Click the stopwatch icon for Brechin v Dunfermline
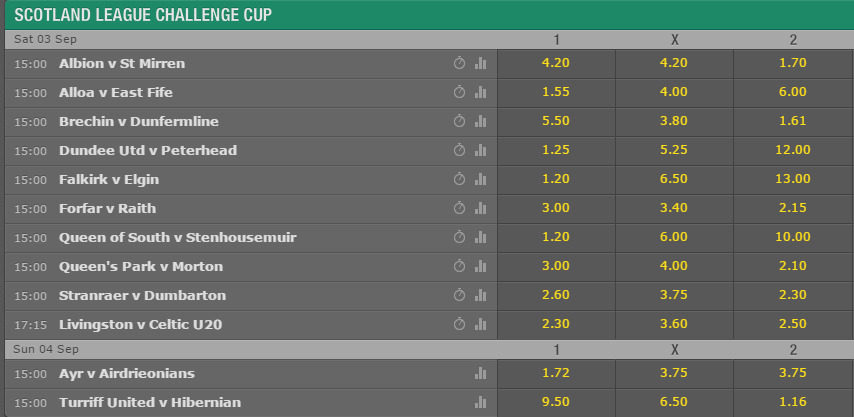This screenshot has height=417, width=854. (x=459, y=121)
